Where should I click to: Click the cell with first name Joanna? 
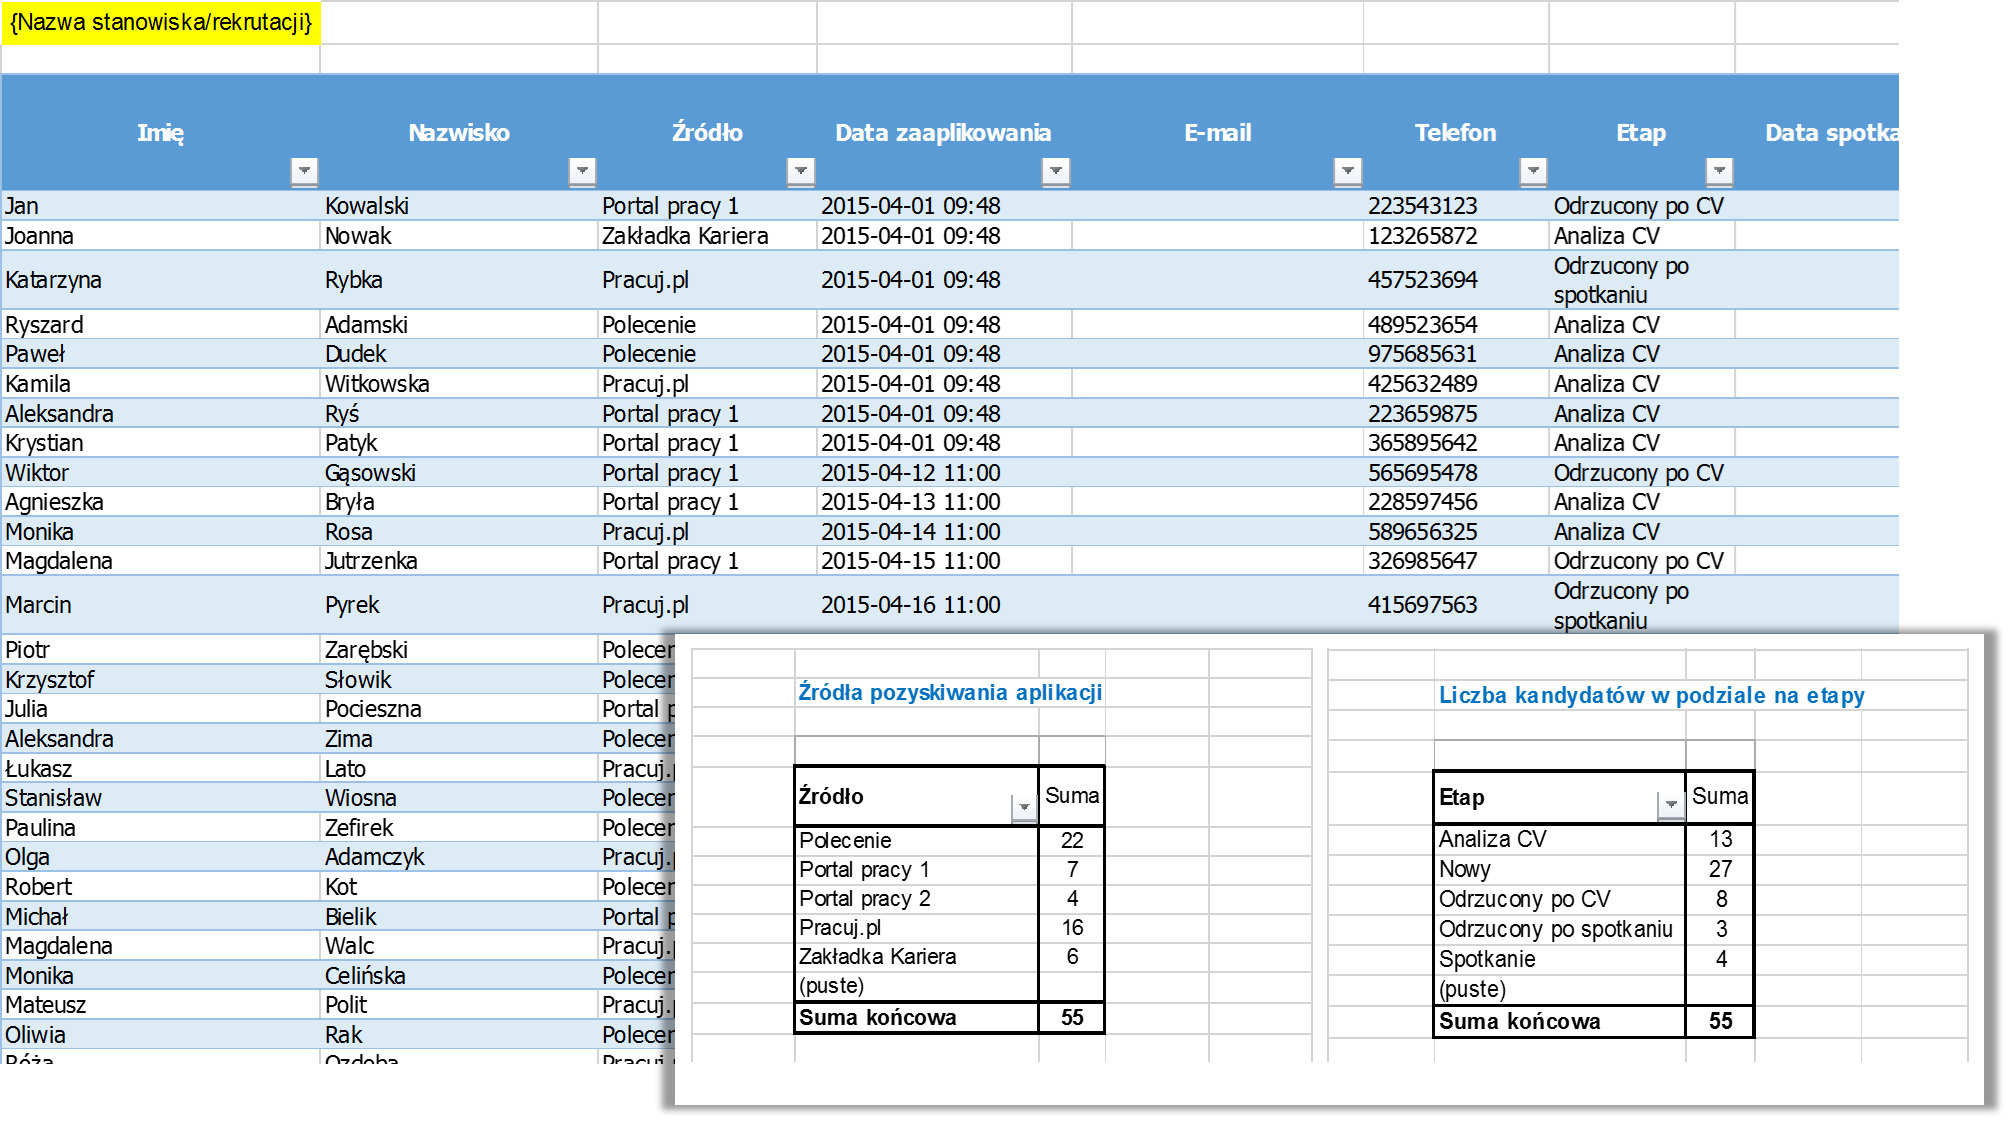tap(161, 236)
